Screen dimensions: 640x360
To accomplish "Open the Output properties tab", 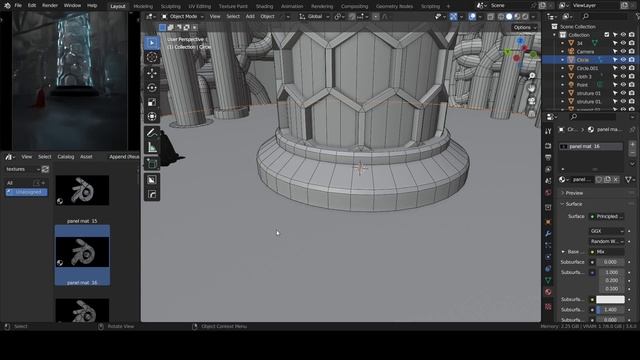I will 548,158.
